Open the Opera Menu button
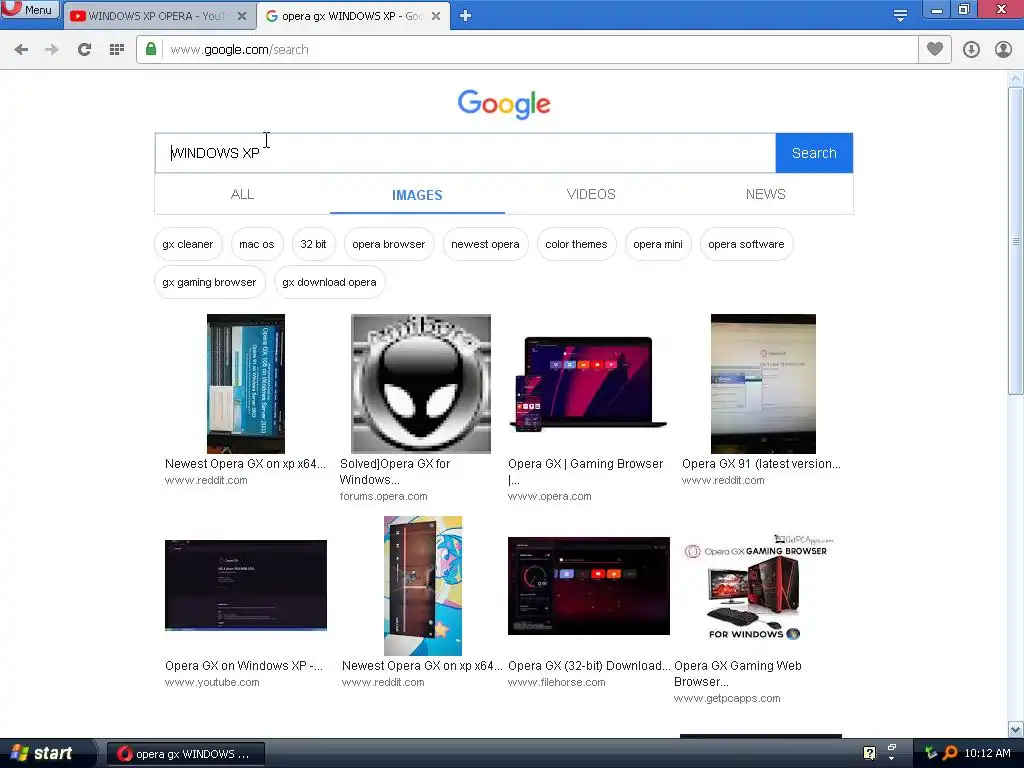This screenshot has height=768, width=1024. click(29, 10)
